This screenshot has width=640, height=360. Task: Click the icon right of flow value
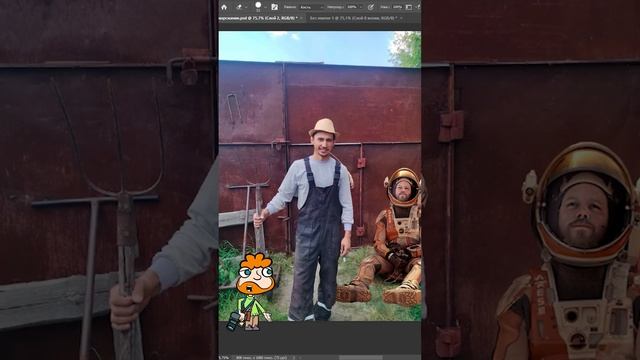(x=409, y=7)
